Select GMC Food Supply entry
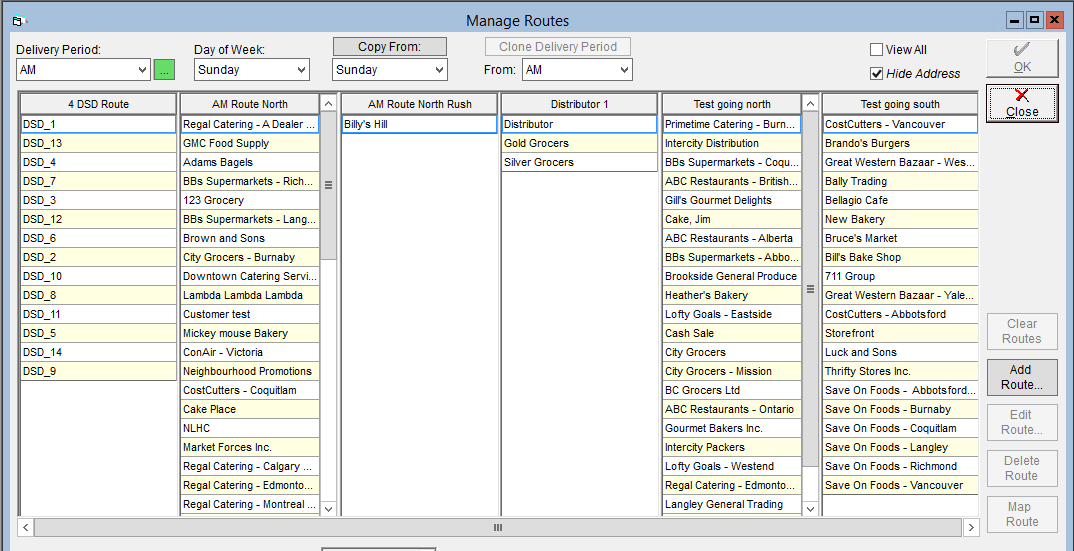The height and width of the screenshot is (551, 1074). point(250,143)
